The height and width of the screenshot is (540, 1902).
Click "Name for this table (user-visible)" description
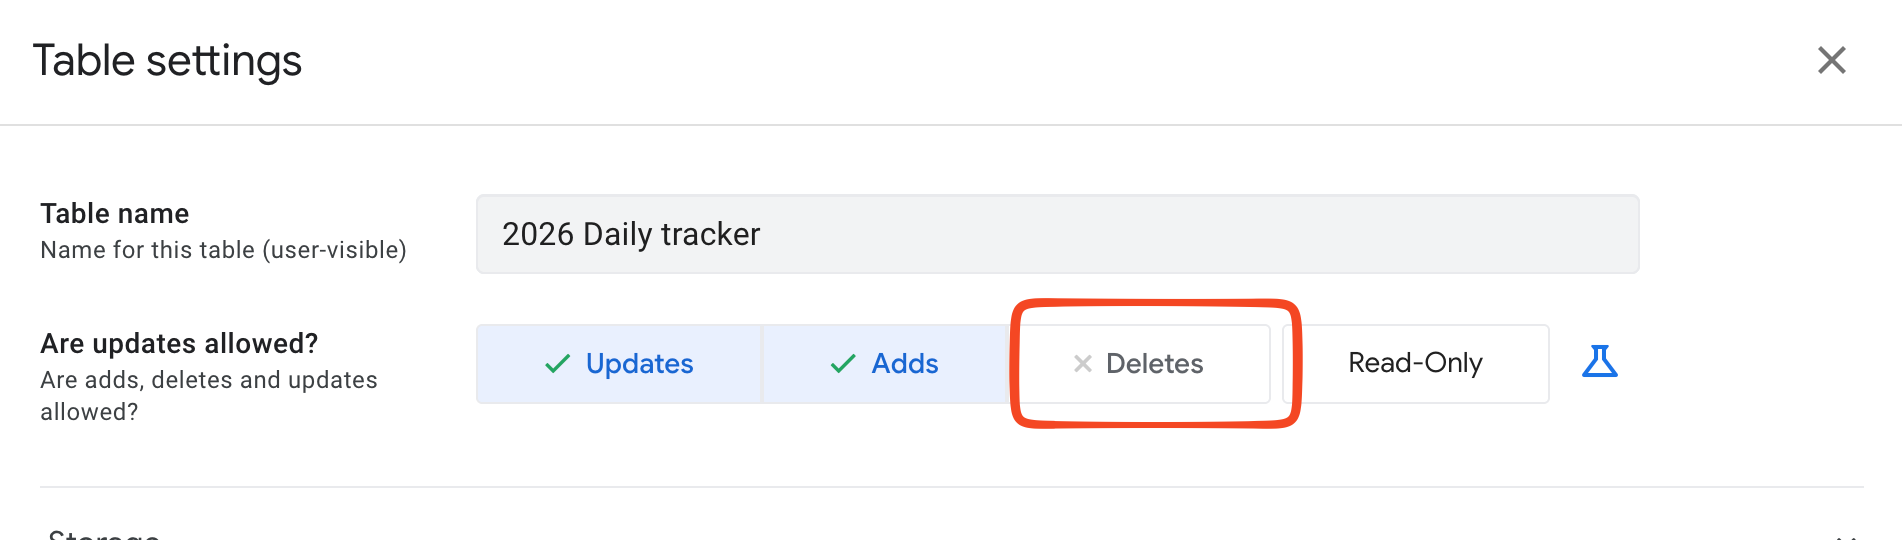tap(223, 250)
